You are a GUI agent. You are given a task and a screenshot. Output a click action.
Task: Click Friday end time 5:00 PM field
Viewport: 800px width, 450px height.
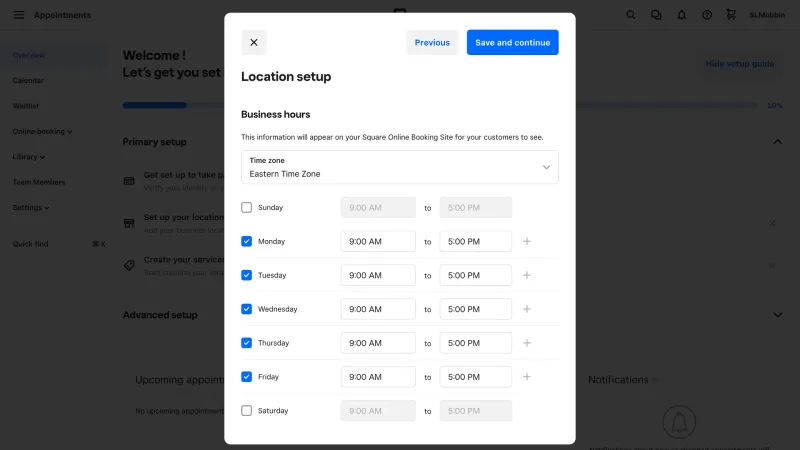476,377
